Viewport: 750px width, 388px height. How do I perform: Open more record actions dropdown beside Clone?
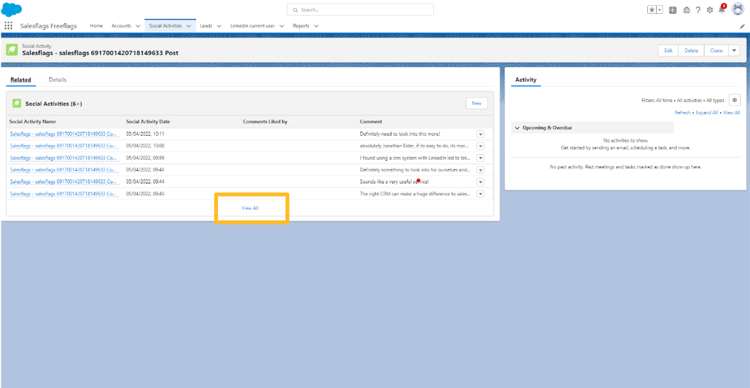click(734, 50)
